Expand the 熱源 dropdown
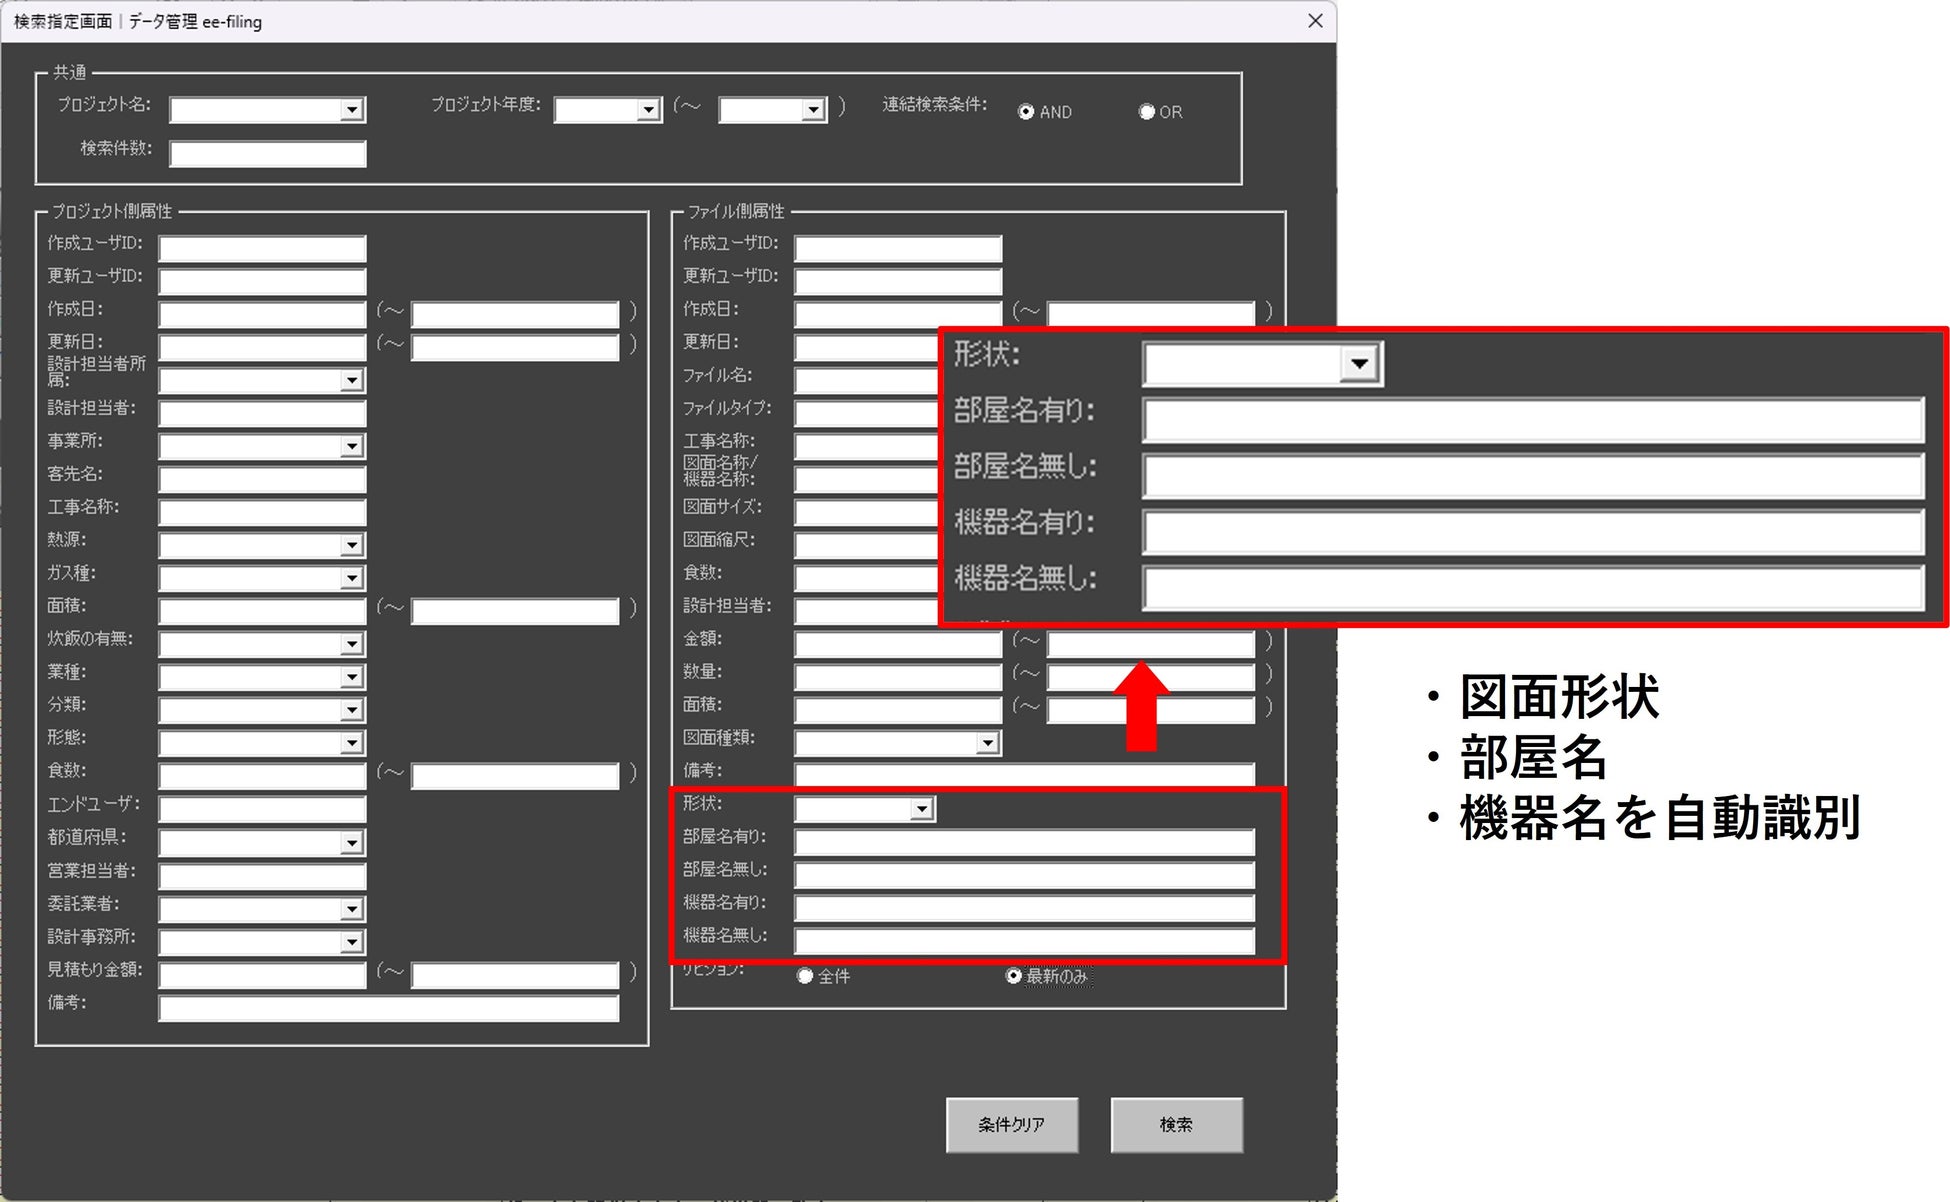1950x1202 pixels. pos(351,545)
